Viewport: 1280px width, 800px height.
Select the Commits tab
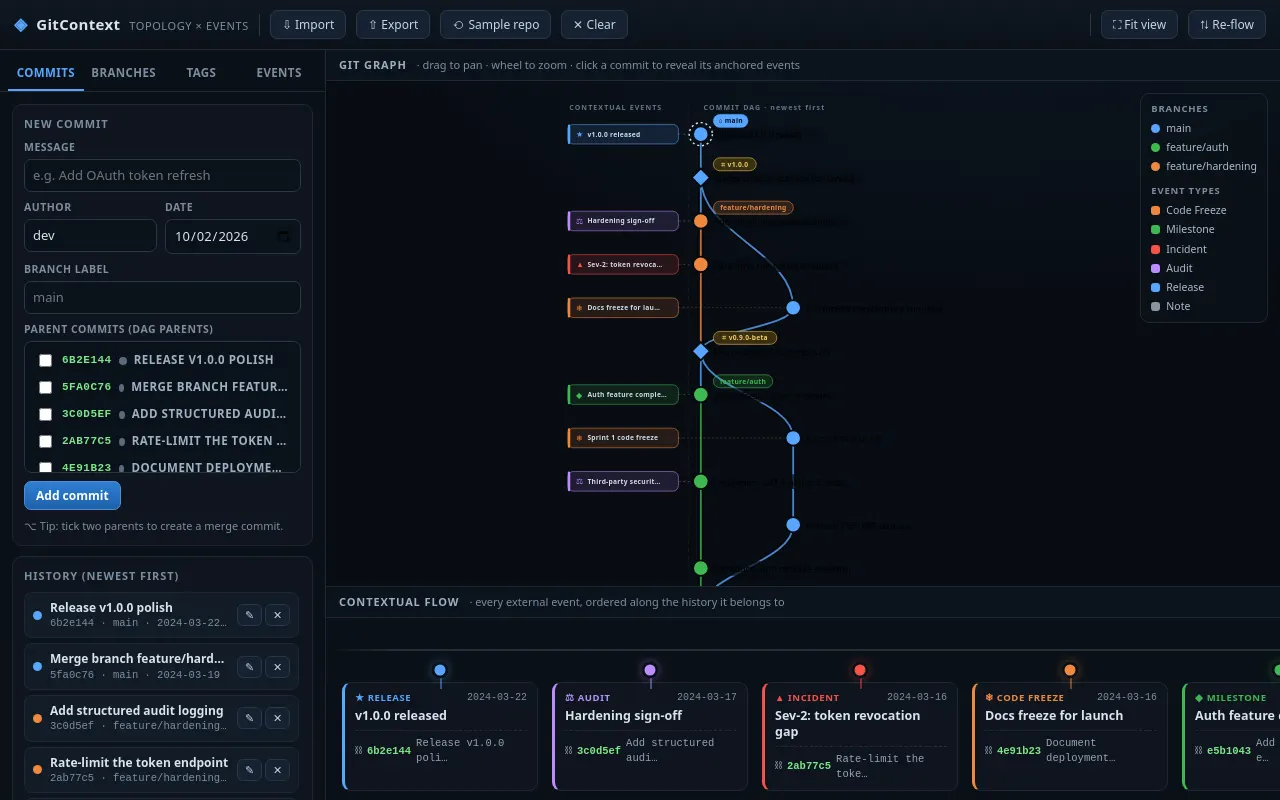tap(46, 72)
